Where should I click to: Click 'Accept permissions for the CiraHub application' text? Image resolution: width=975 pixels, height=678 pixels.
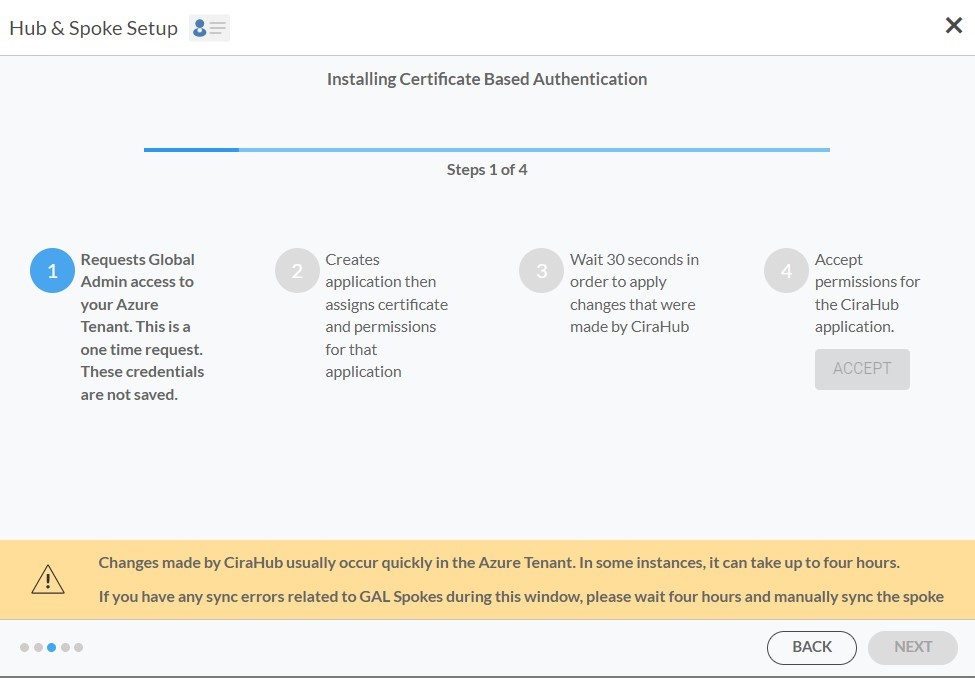click(x=867, y=293)
